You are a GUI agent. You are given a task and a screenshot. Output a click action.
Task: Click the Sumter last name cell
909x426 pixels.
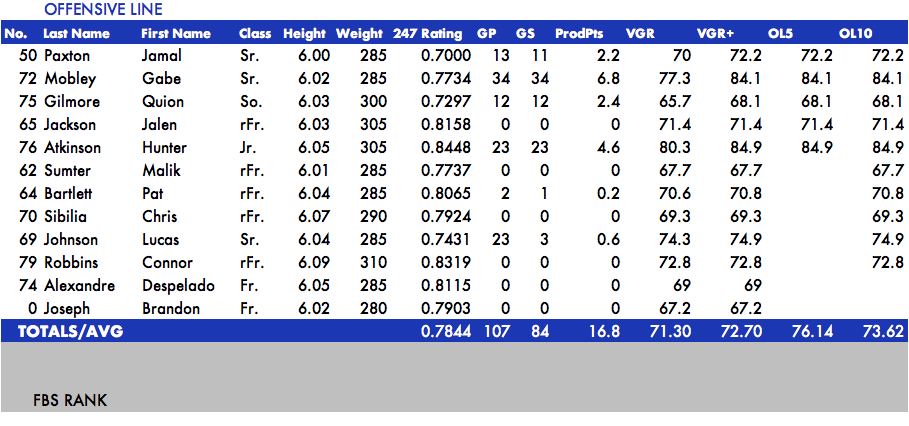pyautogui.click(x=68, y=171)
